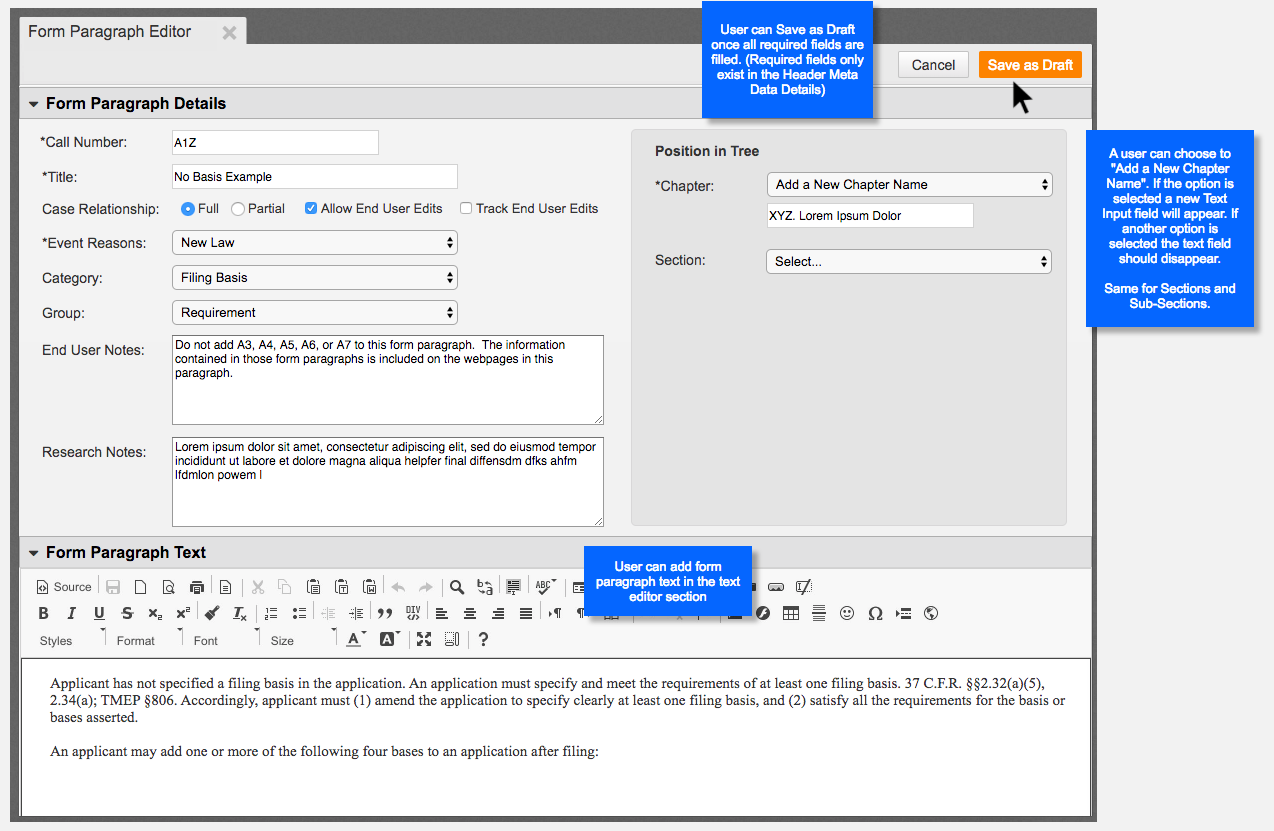
Task: Check Track End User Edits checkbox
Action: (x=466, y=209)
